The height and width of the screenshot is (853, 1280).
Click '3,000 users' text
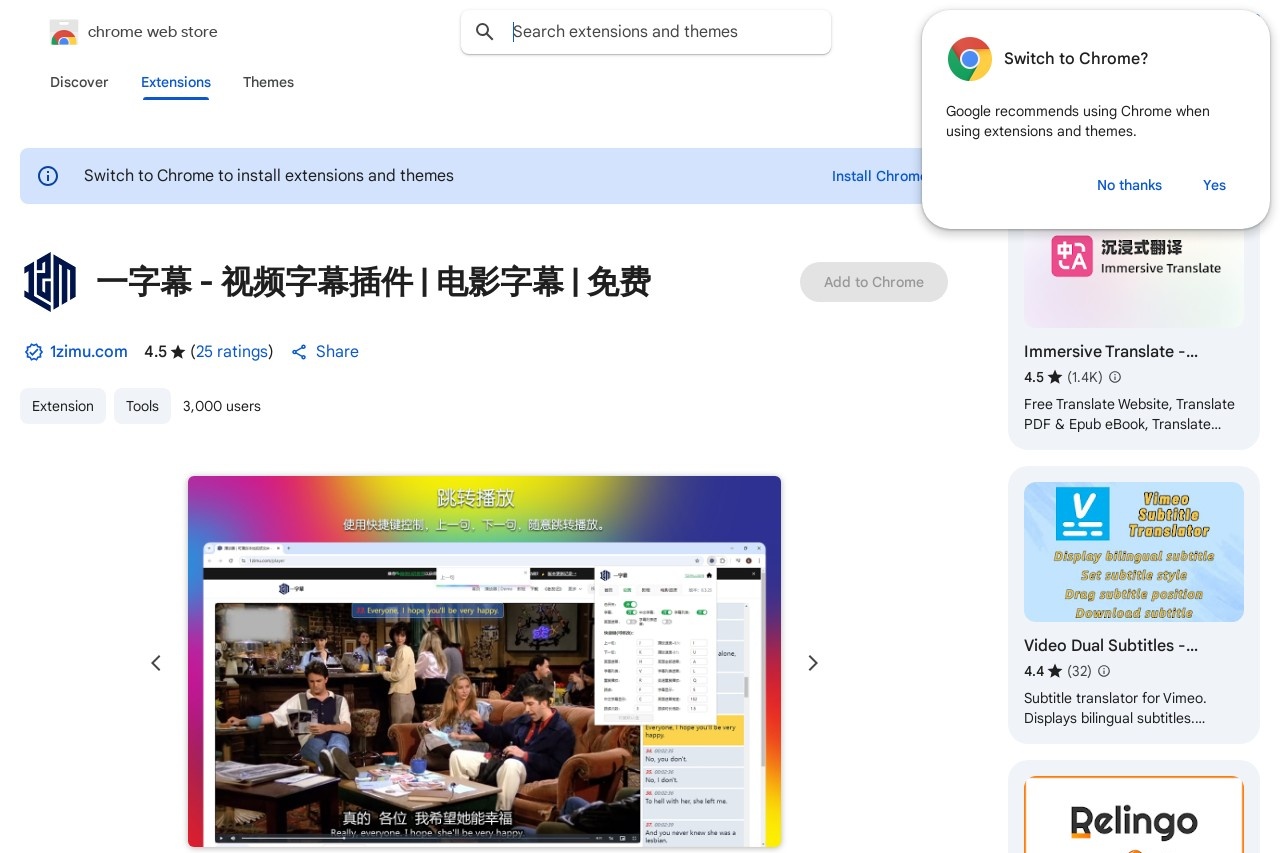pyautogui.click(x=222, y=406)
